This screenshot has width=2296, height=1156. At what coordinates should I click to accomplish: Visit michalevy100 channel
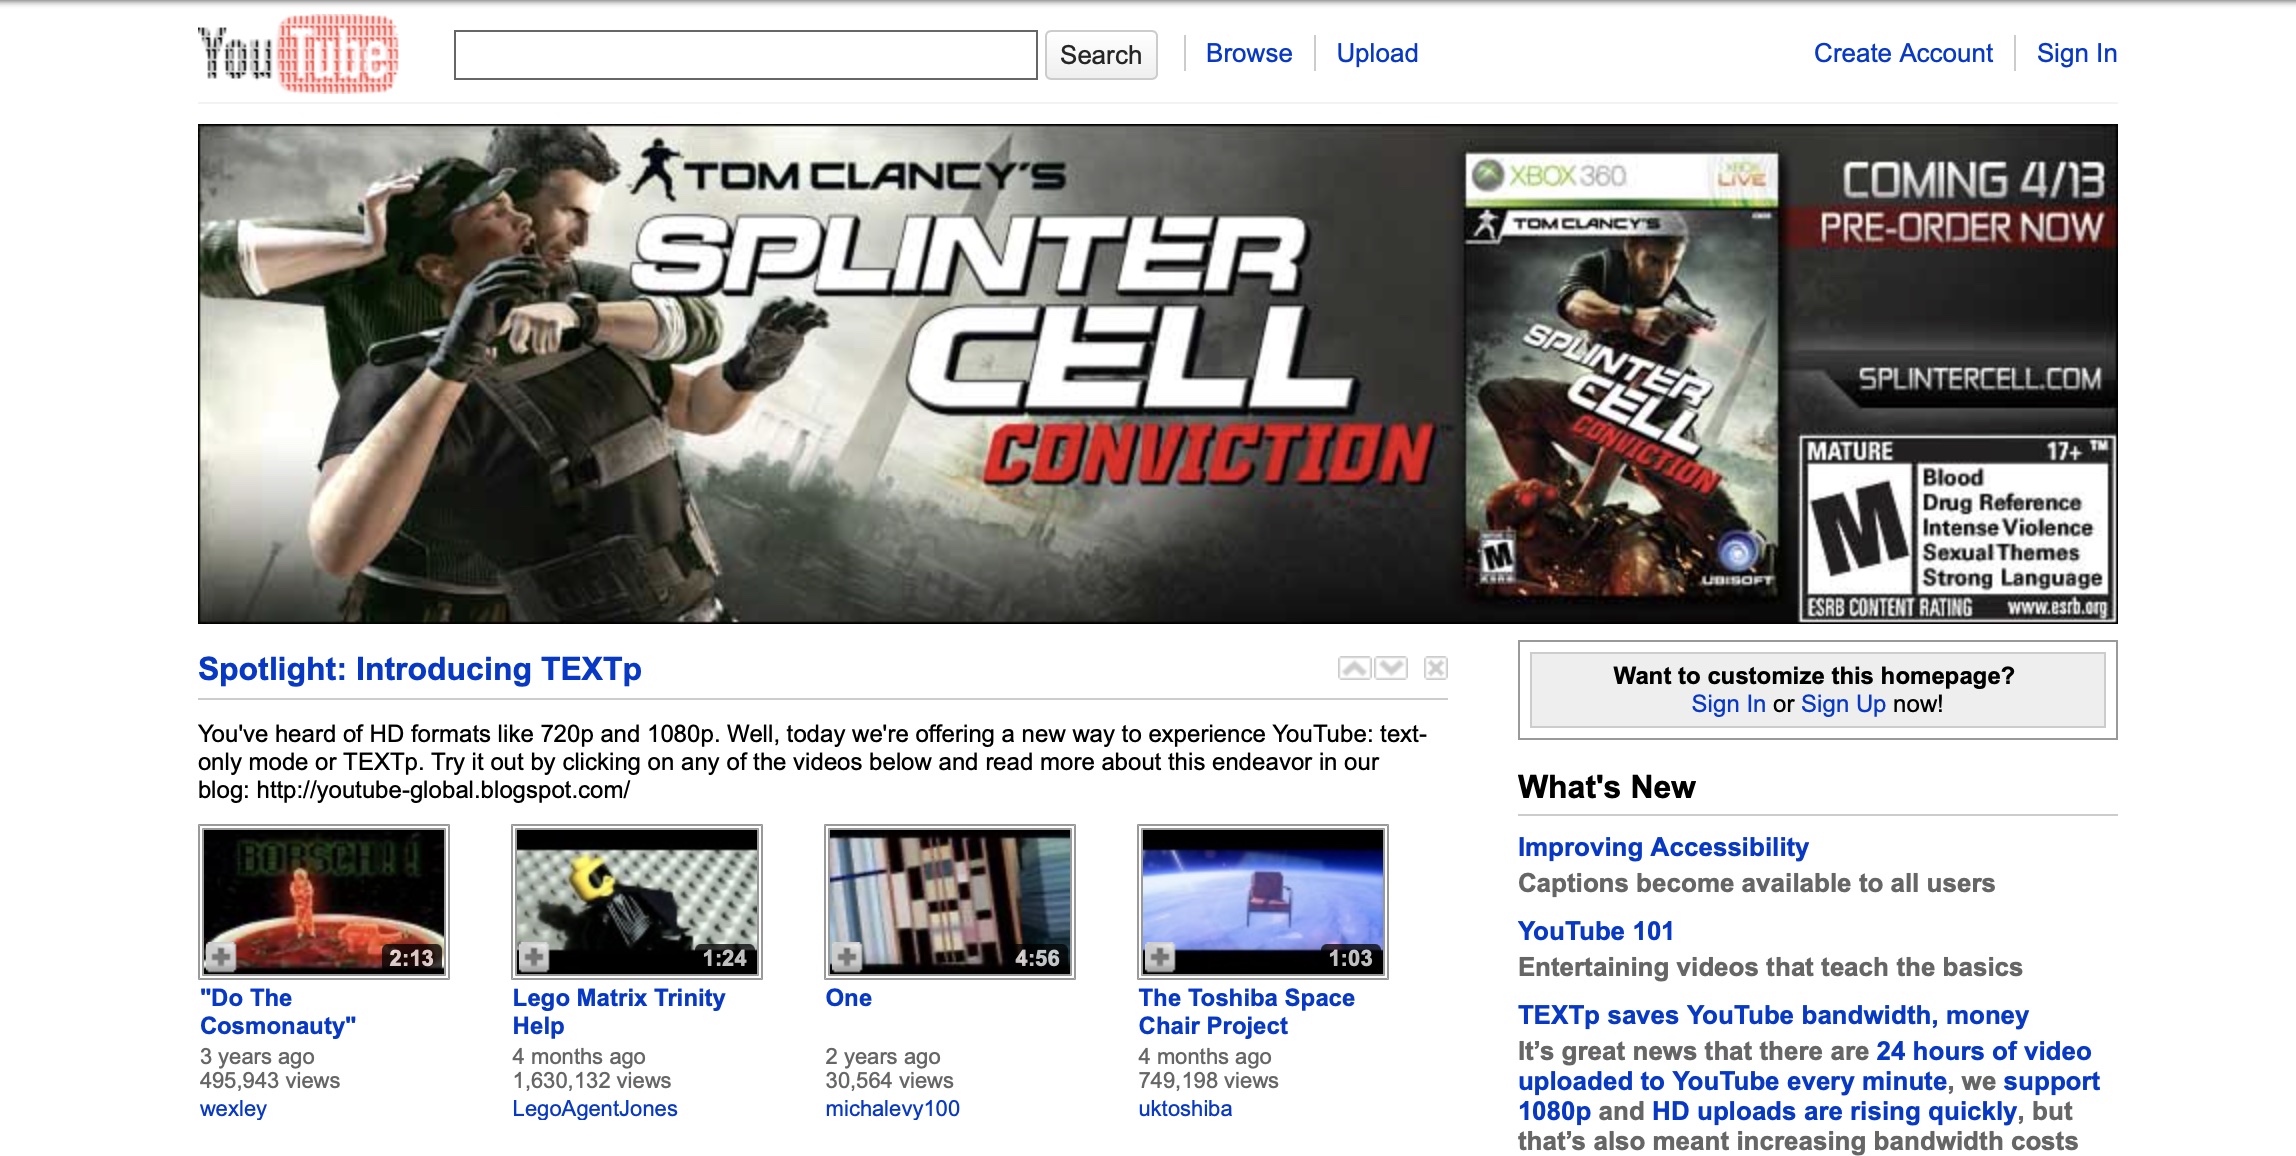click(893, 1108)
